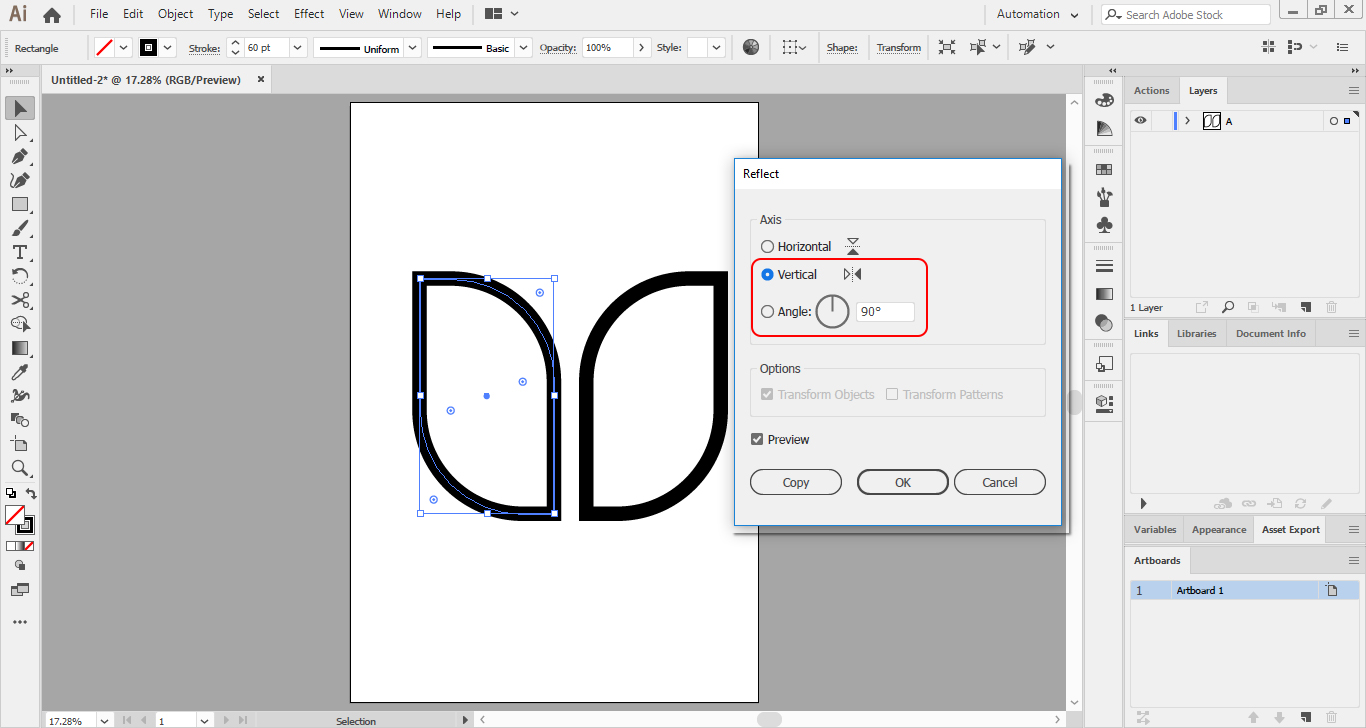Select the Gradient tool

19,348
